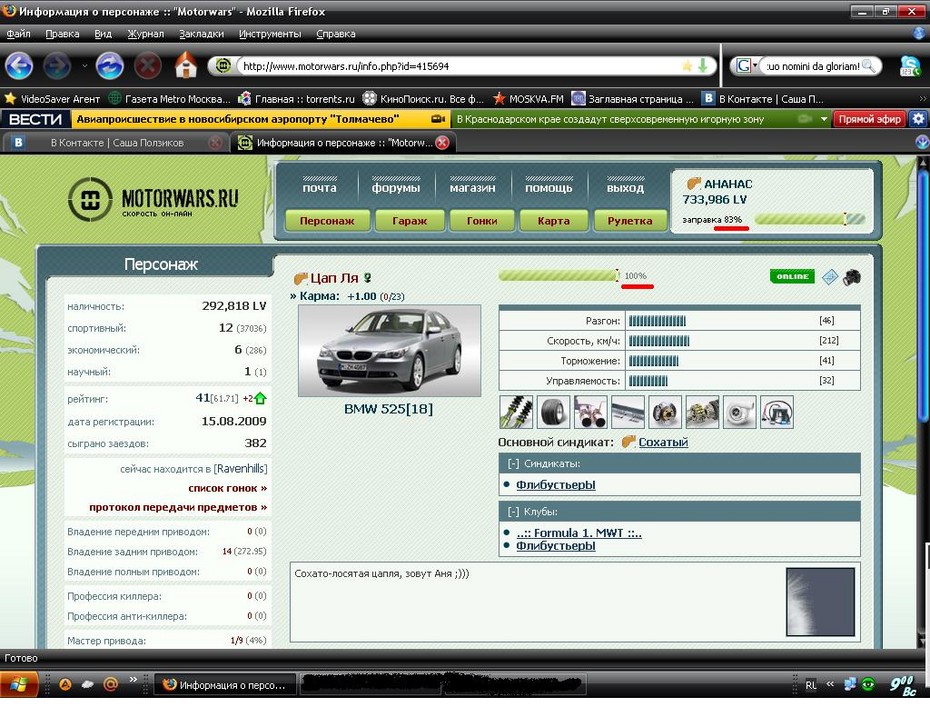Open the форумы link
The width and height of the screenshot is (930, 727).
pyautogui.click(x=396, y=187)
